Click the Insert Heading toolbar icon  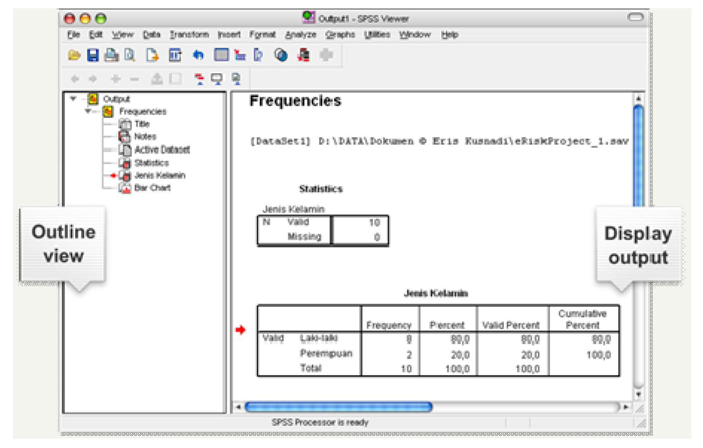click(199, 79)
